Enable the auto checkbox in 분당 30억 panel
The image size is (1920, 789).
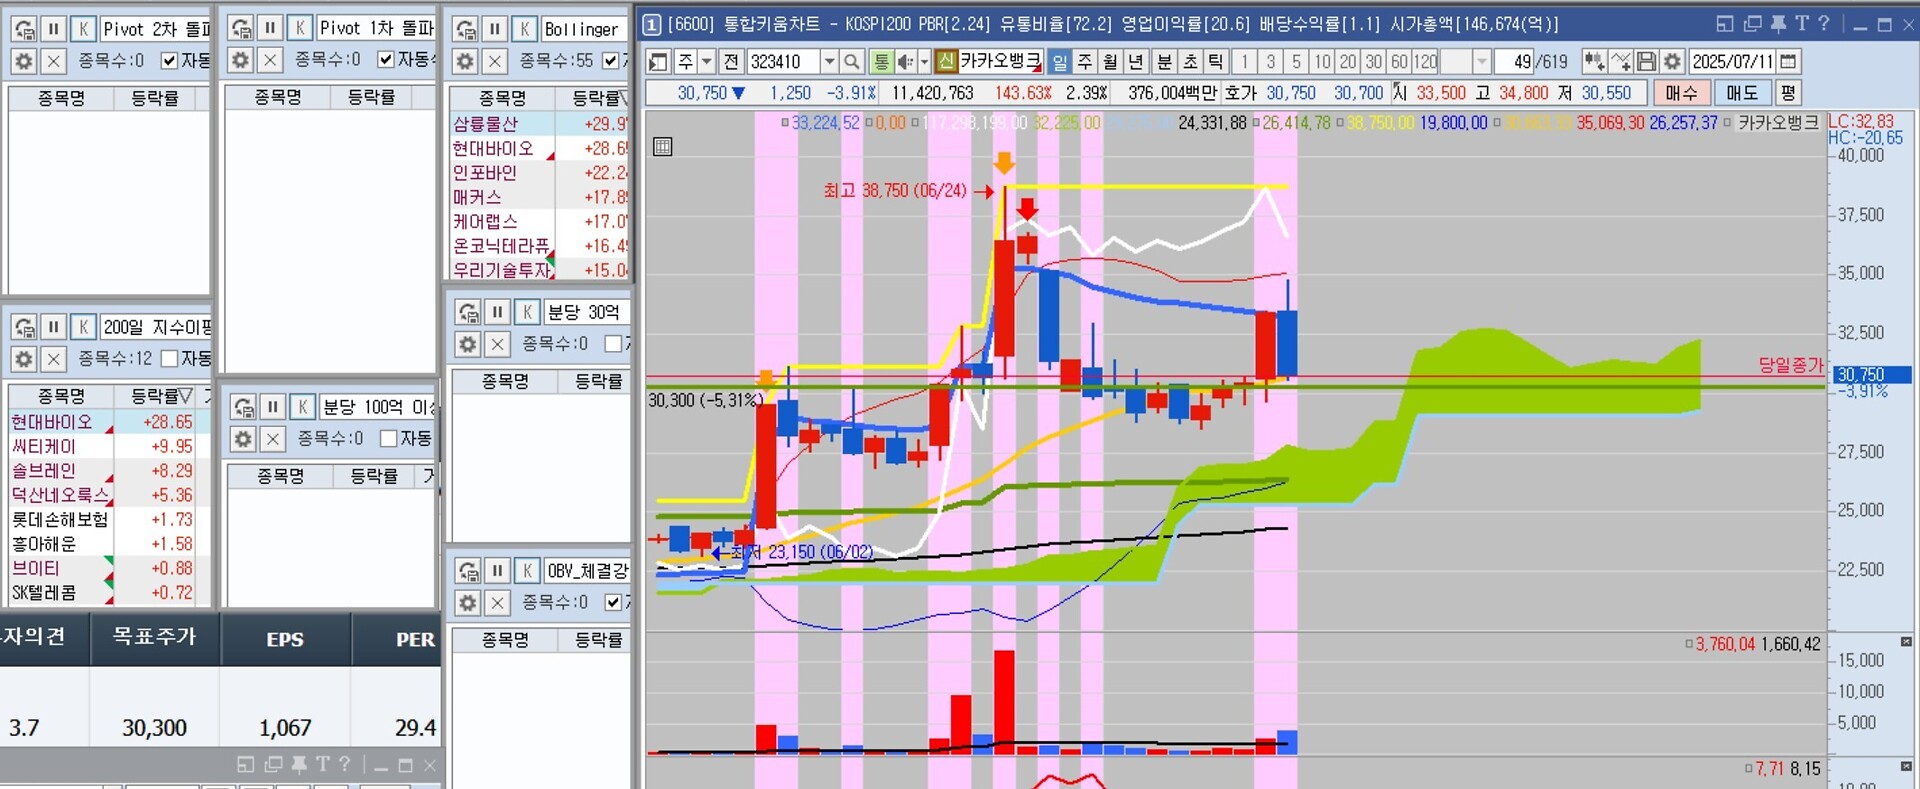pos(614,344)
